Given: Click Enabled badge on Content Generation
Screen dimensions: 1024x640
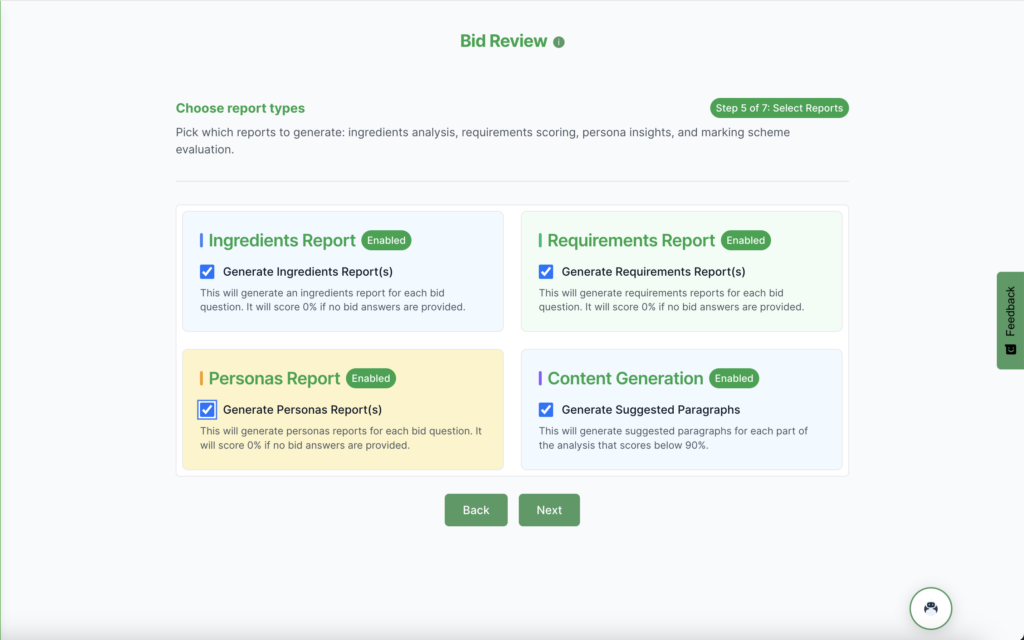Looking at the screenshot, I should (x=734, y=378).
